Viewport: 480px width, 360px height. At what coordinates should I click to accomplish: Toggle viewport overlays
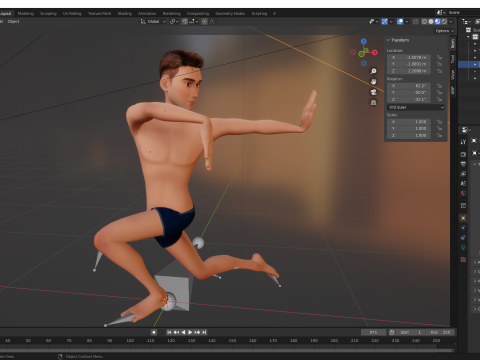coord(400,21)
